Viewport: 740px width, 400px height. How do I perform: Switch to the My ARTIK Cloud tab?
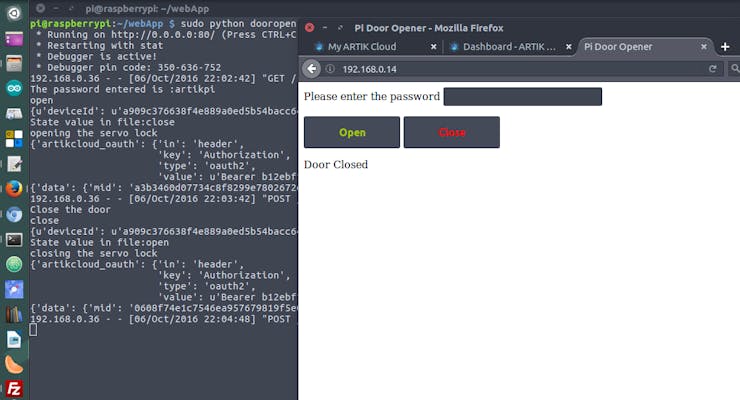(x=362, y=47)
